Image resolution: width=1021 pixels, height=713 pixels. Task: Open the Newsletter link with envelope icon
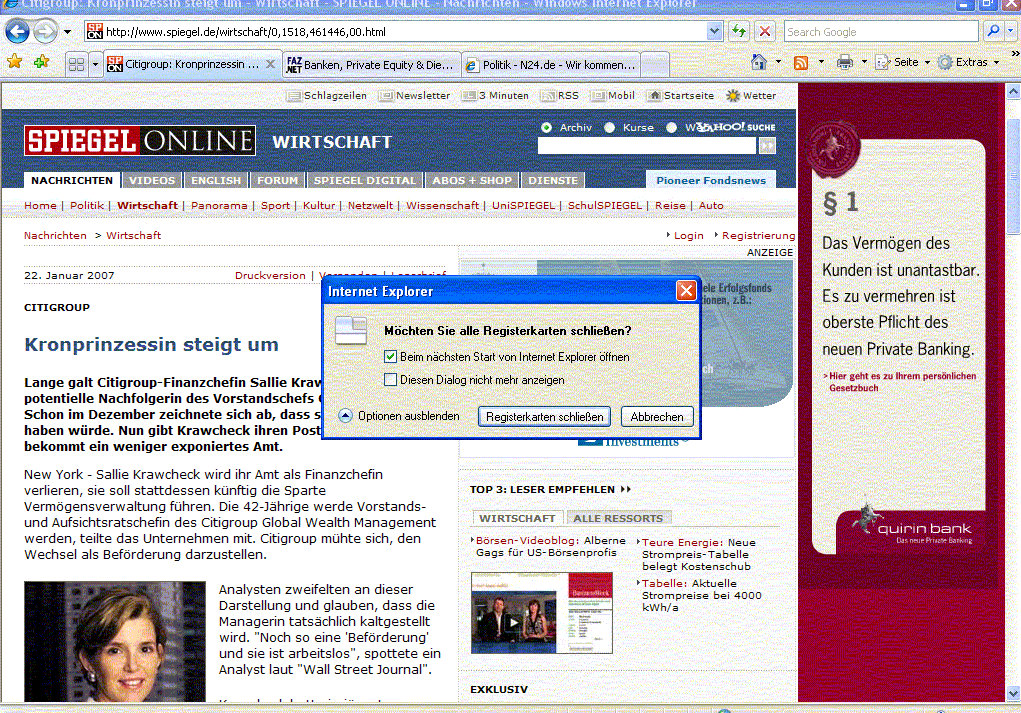(x=415, y=95)
